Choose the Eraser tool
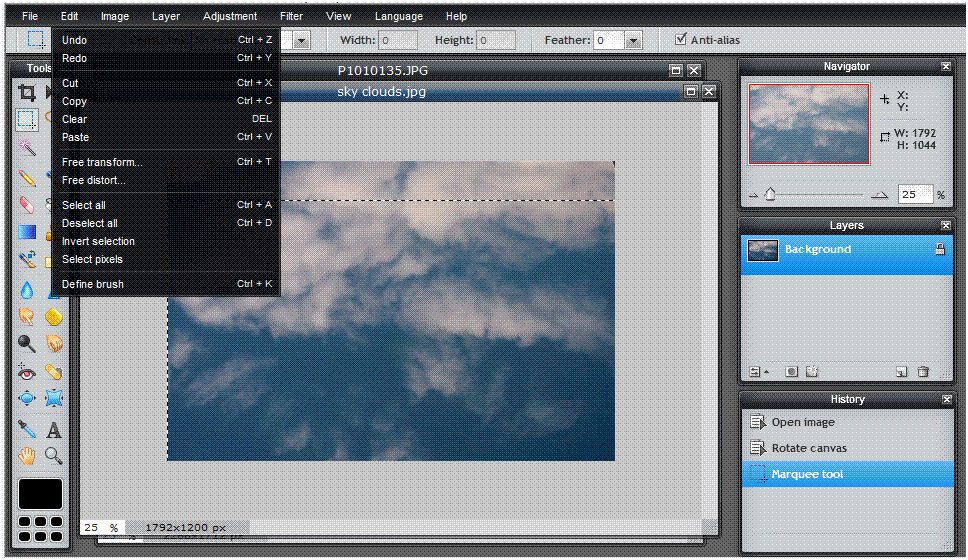The width and height of the screenshot is (968, 560). 27,205
